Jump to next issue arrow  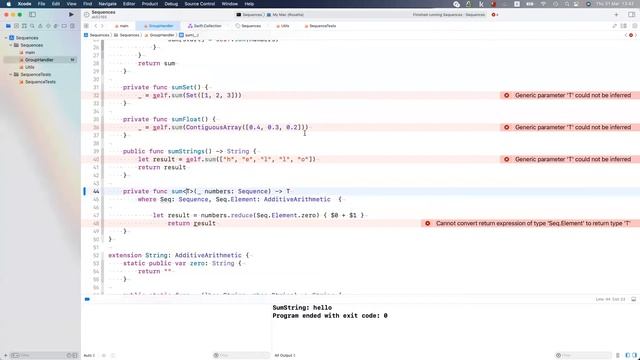636,35
